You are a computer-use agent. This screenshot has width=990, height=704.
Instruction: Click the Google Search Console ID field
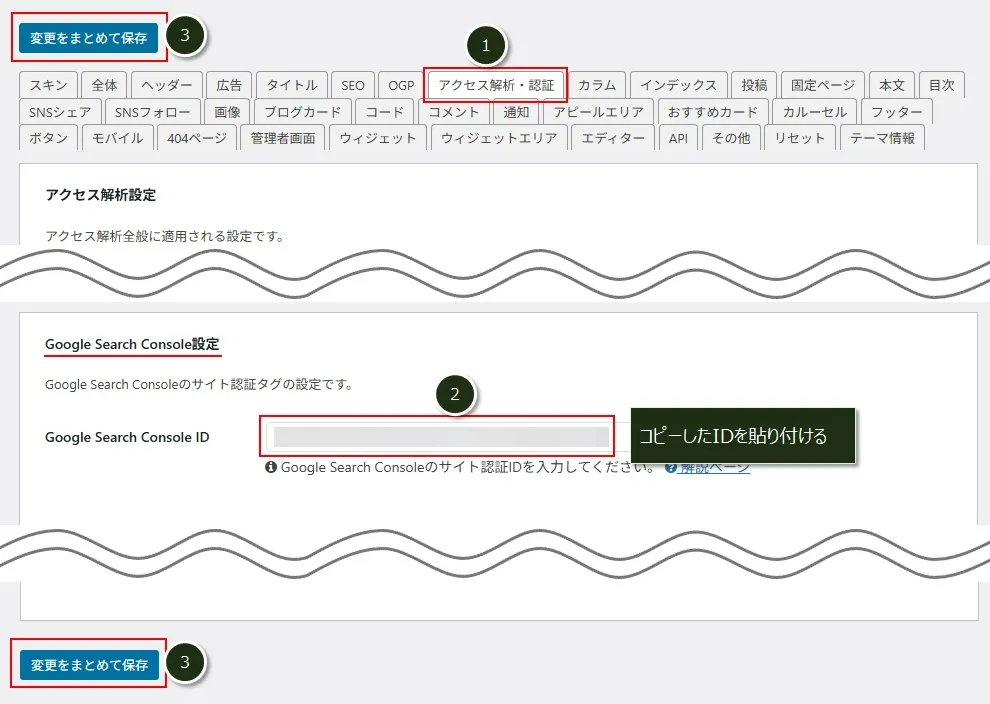[440, 437]
